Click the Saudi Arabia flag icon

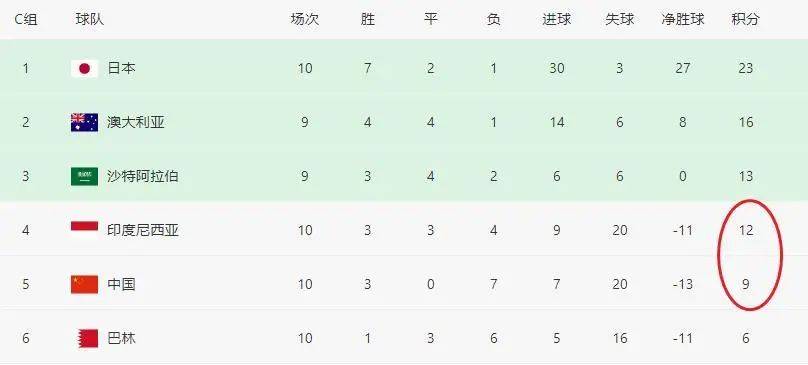click(85, 176)
